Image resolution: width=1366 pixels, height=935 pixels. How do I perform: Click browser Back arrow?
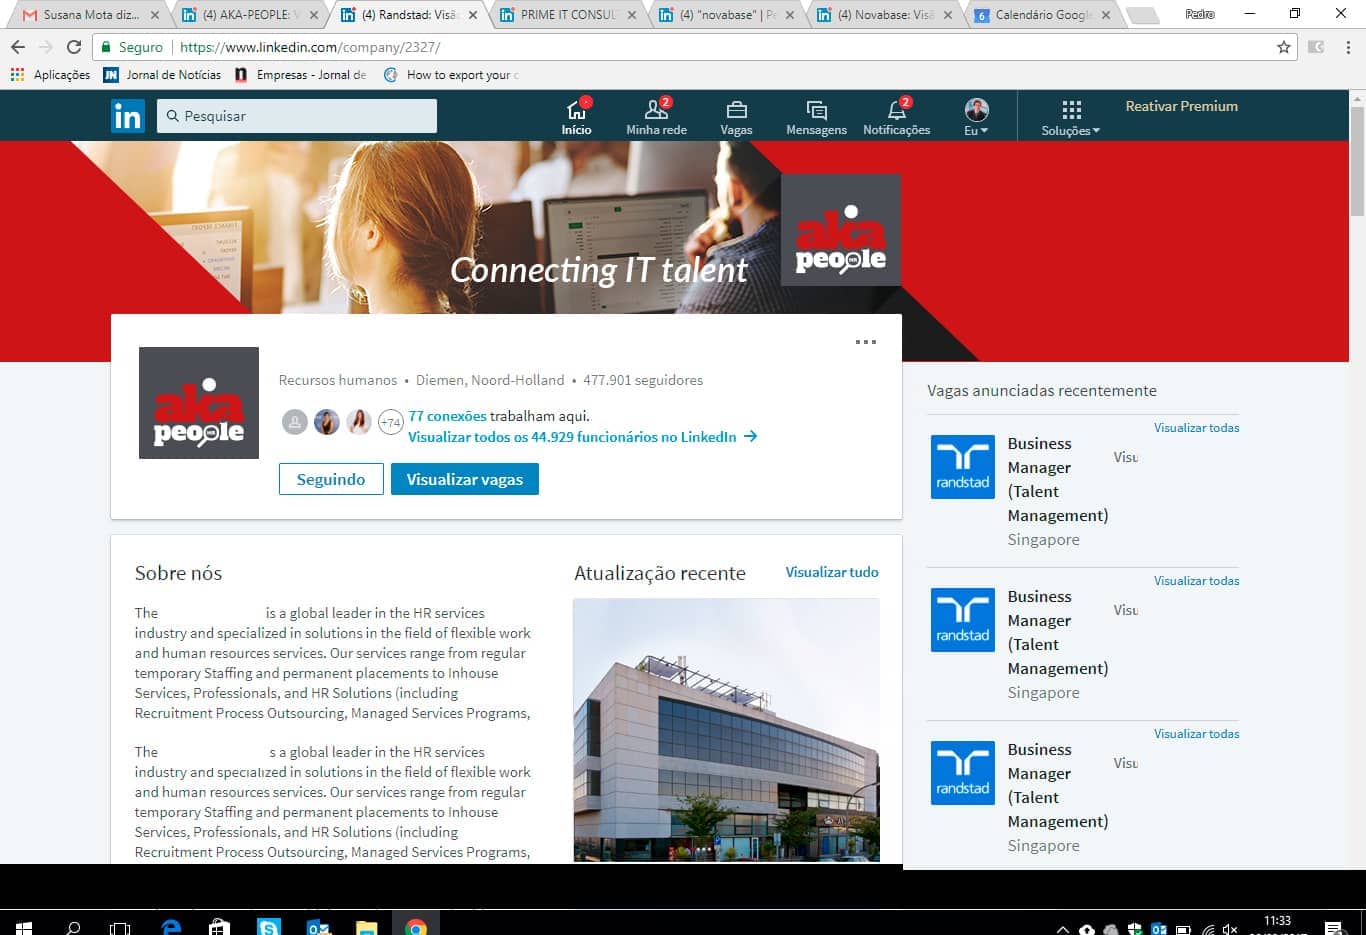click(x=18, y=47)
